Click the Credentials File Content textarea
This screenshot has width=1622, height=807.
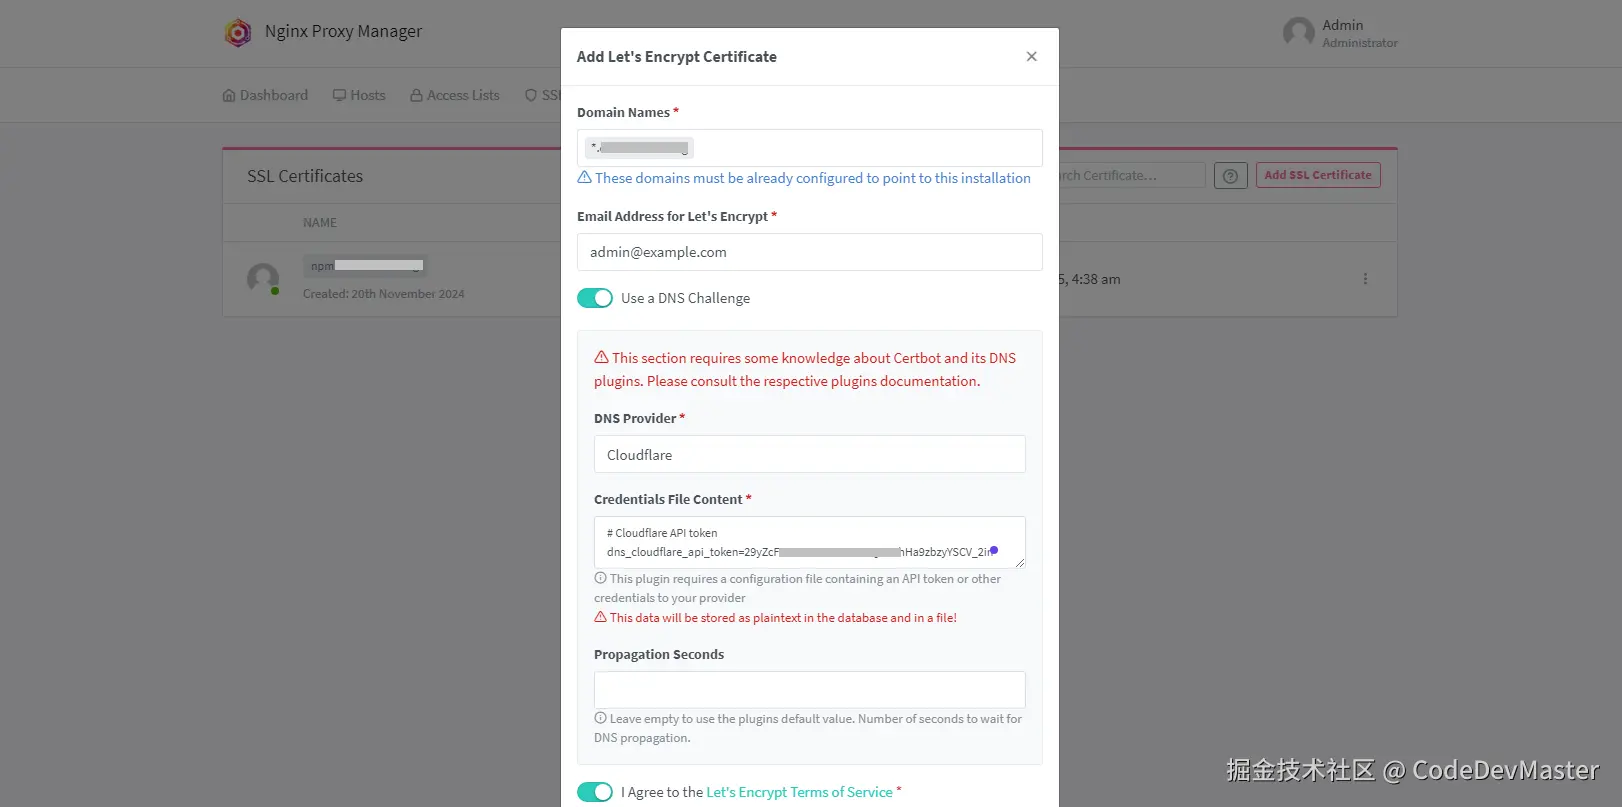(x=810, y=542)
